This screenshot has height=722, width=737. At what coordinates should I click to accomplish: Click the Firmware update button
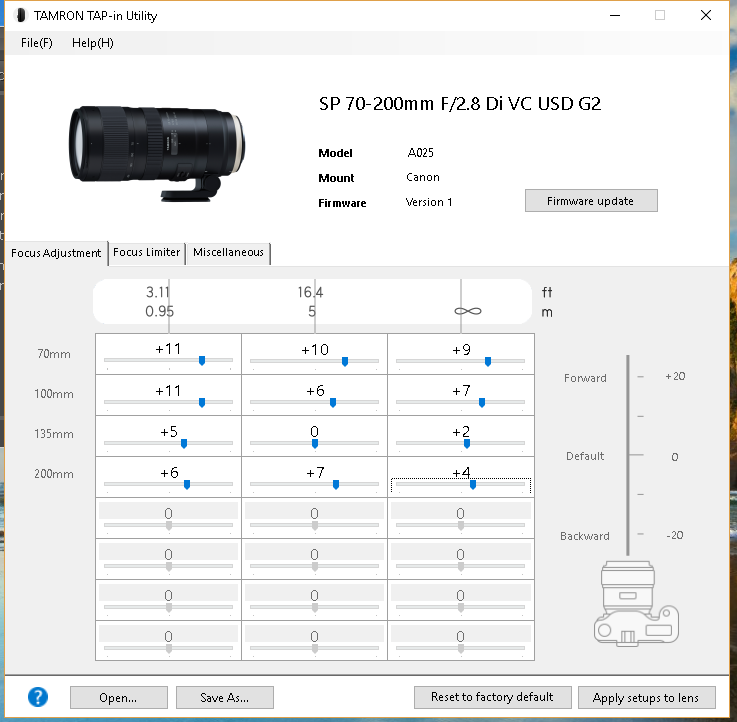[x=591, y=201]
